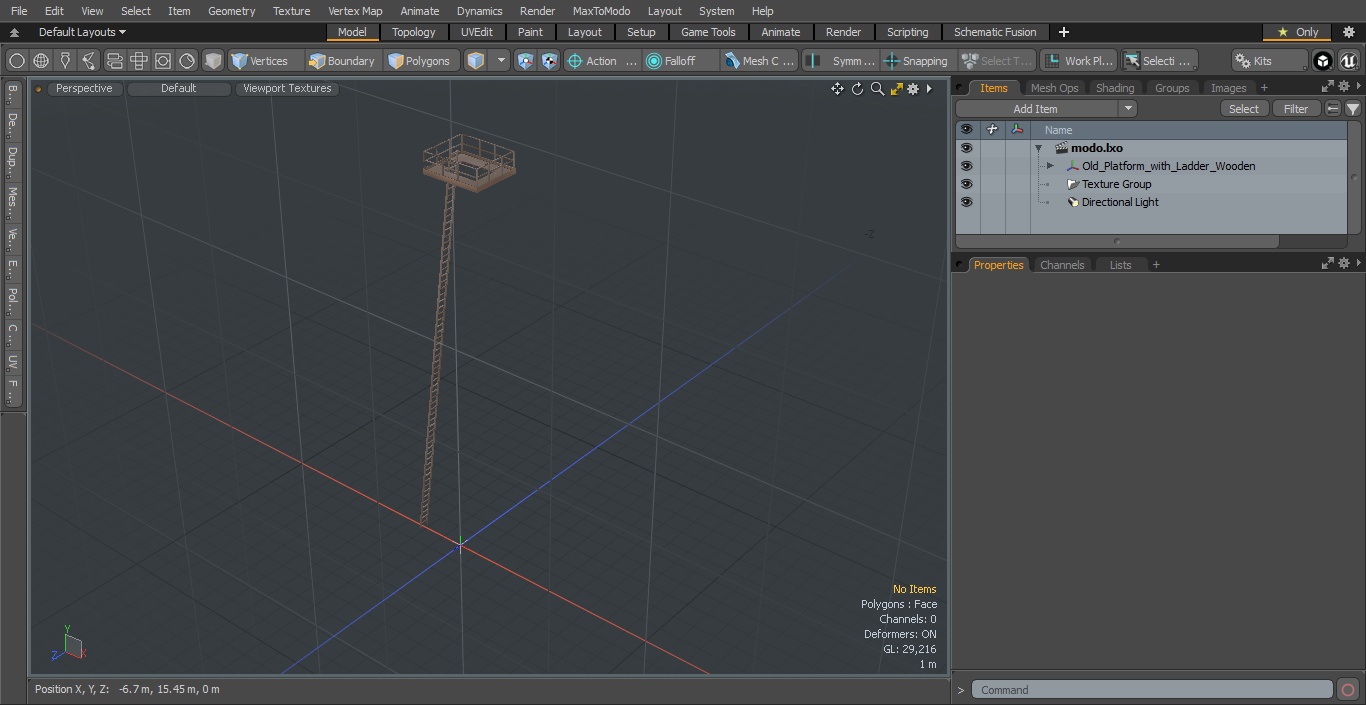Toggle the Only star button
Viewport: 1366px width, 705px height.
[x=1298, y=32]
